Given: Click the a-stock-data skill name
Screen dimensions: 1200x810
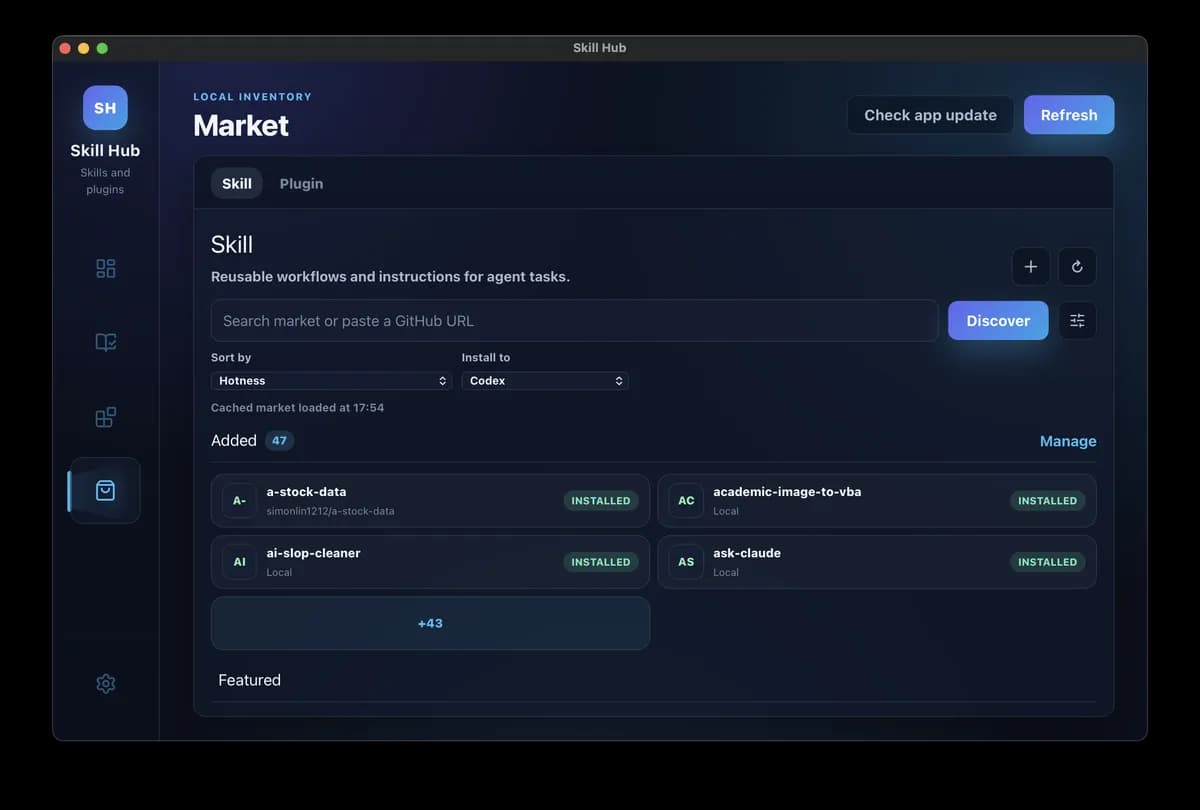Looking at the screenshot, I should [306, 492].
